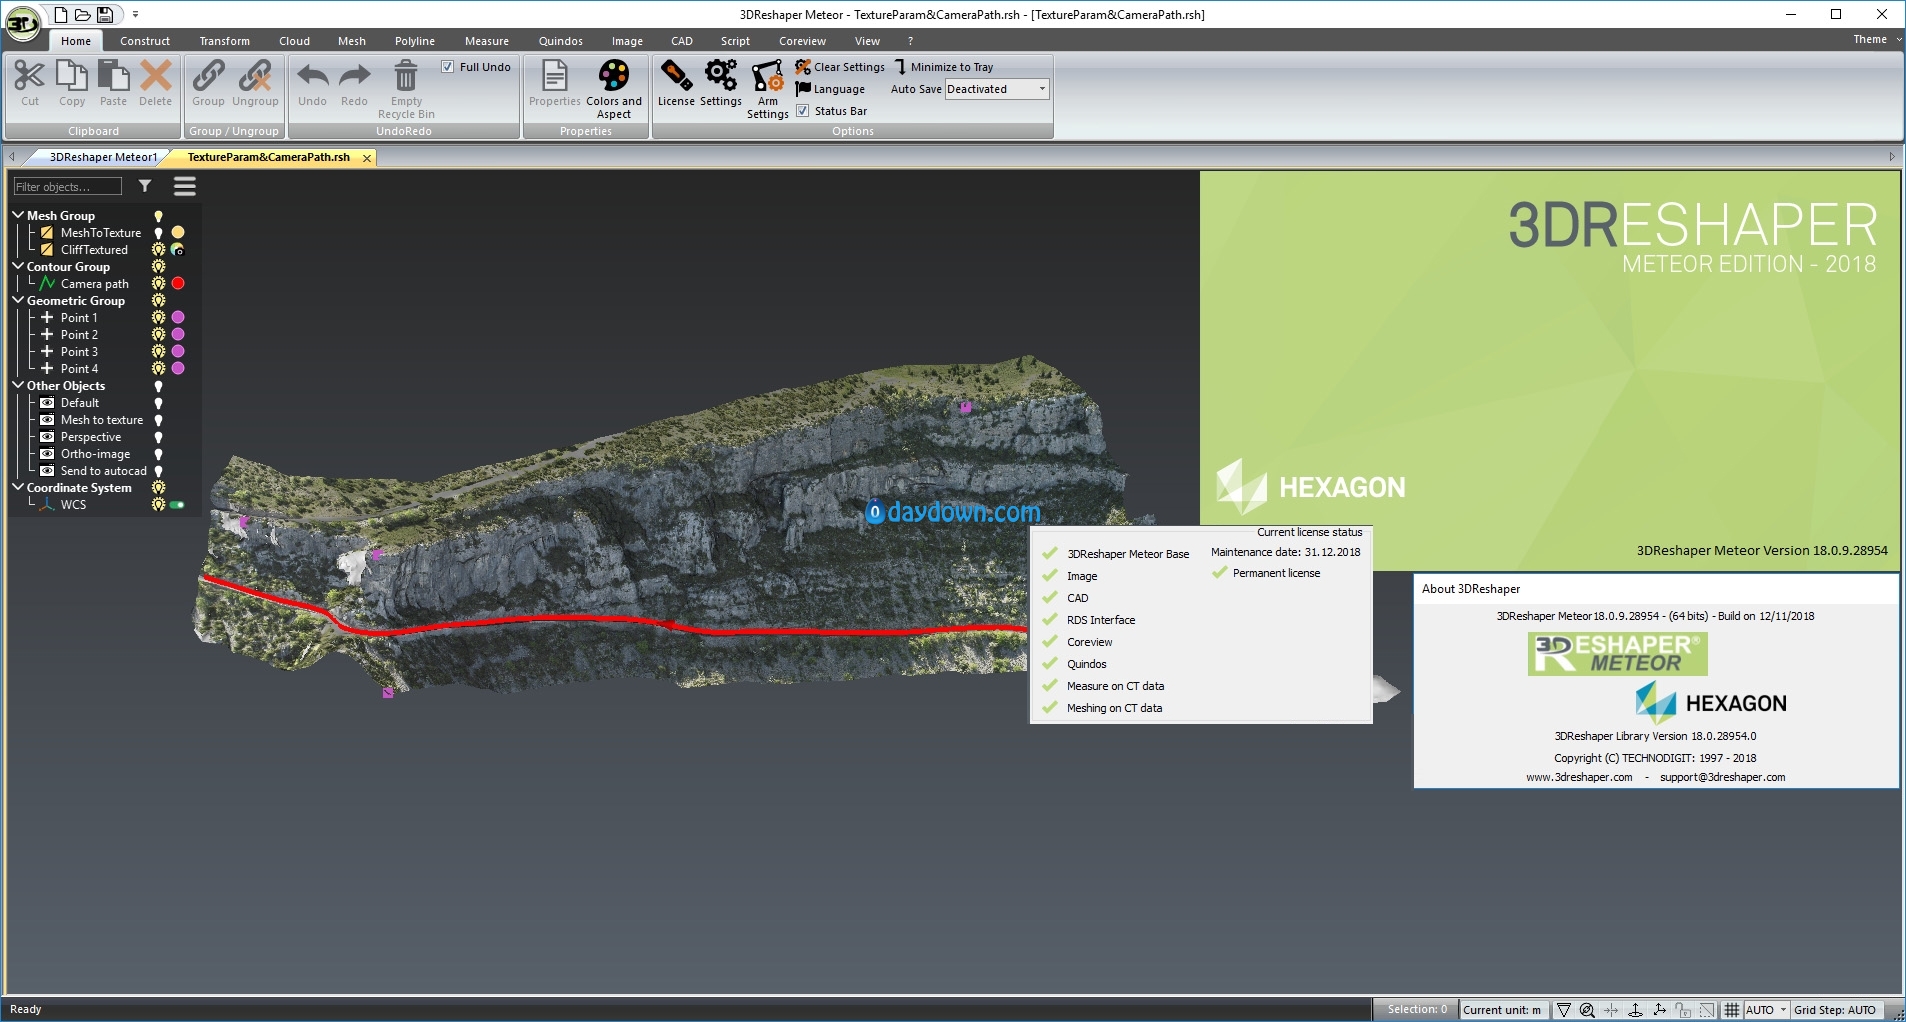Collapse the Mesh Group tree node

(x=18, y=215)
